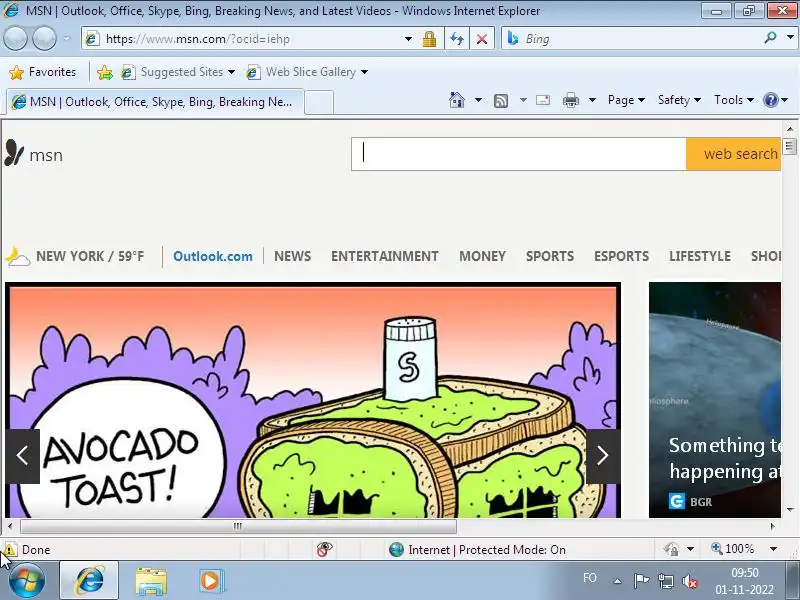Screen dimensions: 800x600
Task: Click the Stop loading red X icon
Action: click(x=482, y=39)
